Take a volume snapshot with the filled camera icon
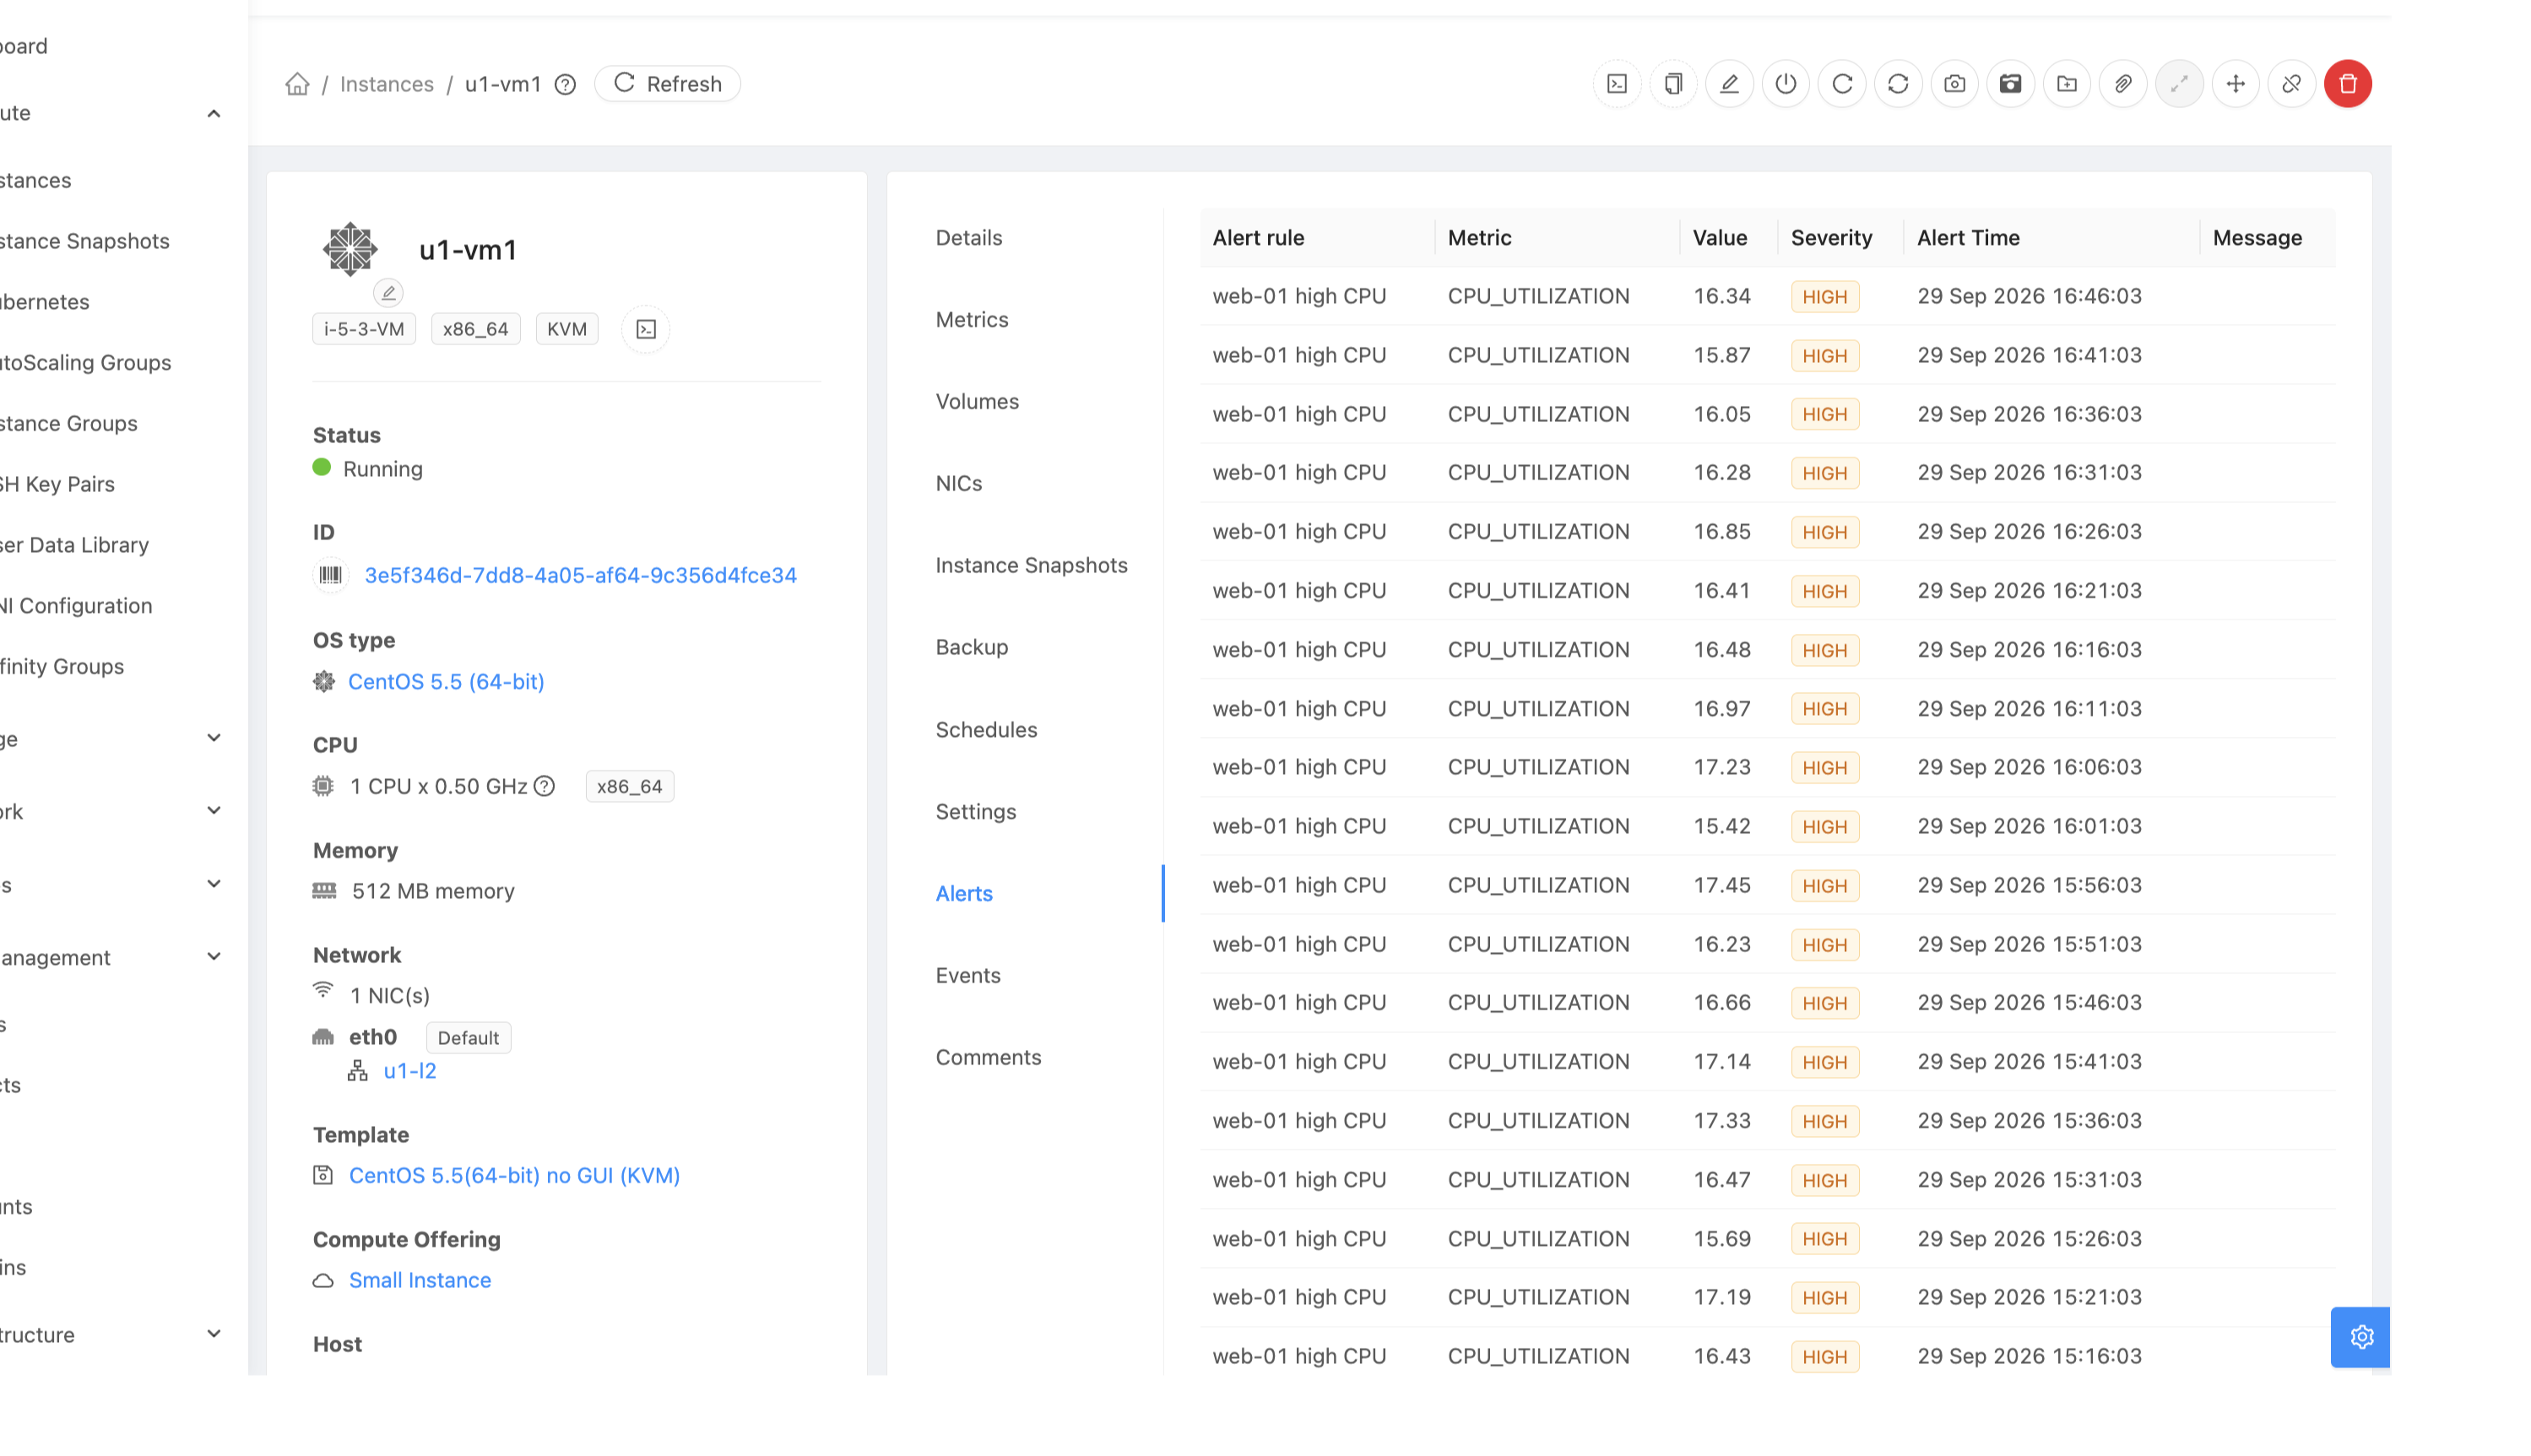2531x1456 pixels. pyautogui.click(x=2010, y=84)
